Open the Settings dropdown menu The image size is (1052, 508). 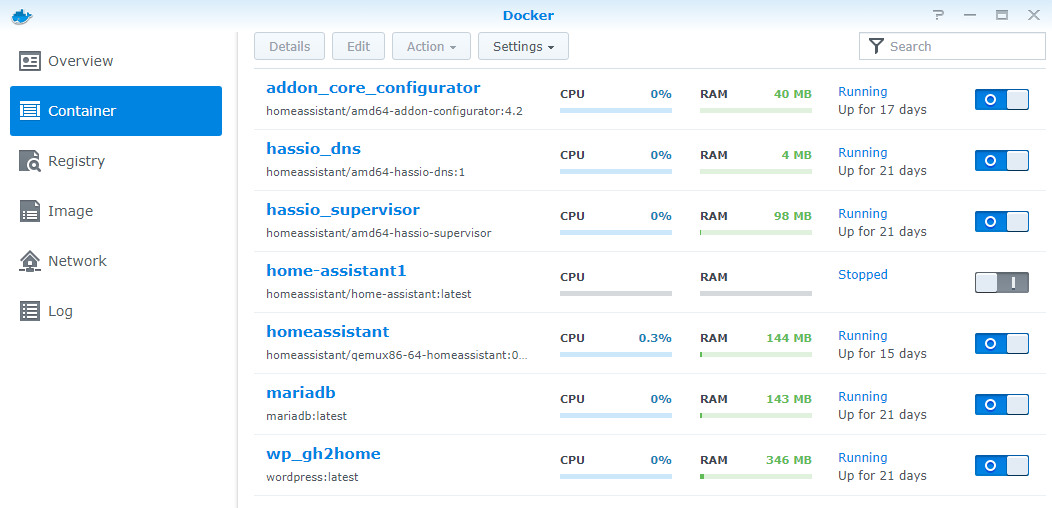pyautogui.click(x=523, y=46)
